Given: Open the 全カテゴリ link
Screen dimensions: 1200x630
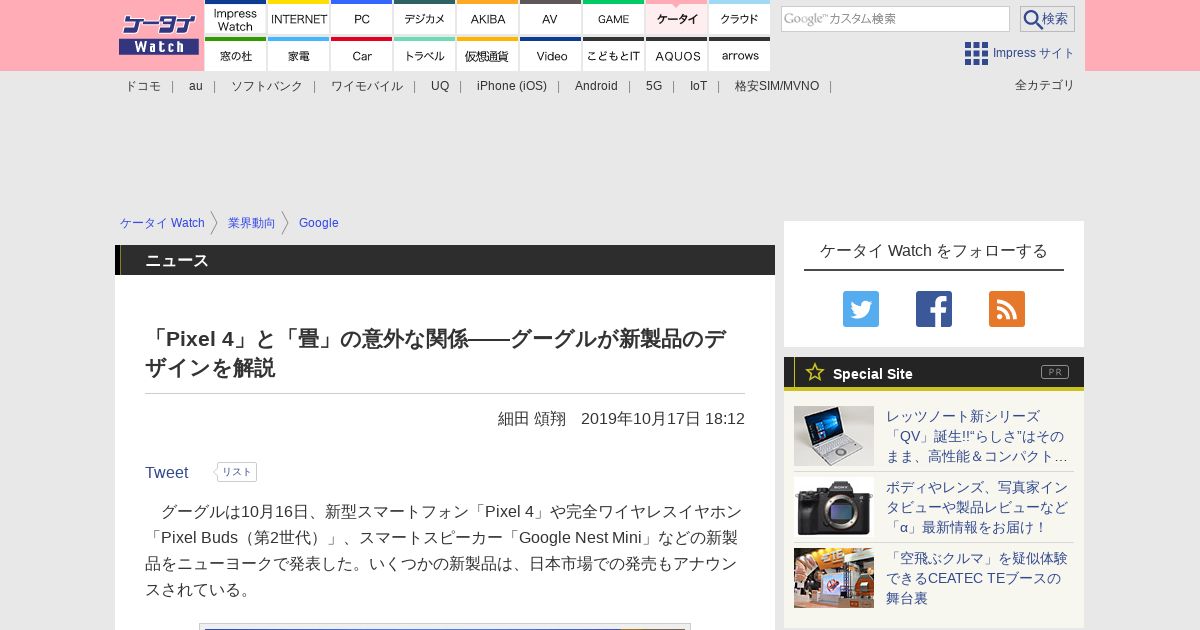Looking at the screenshot, I should (1045, 85).
